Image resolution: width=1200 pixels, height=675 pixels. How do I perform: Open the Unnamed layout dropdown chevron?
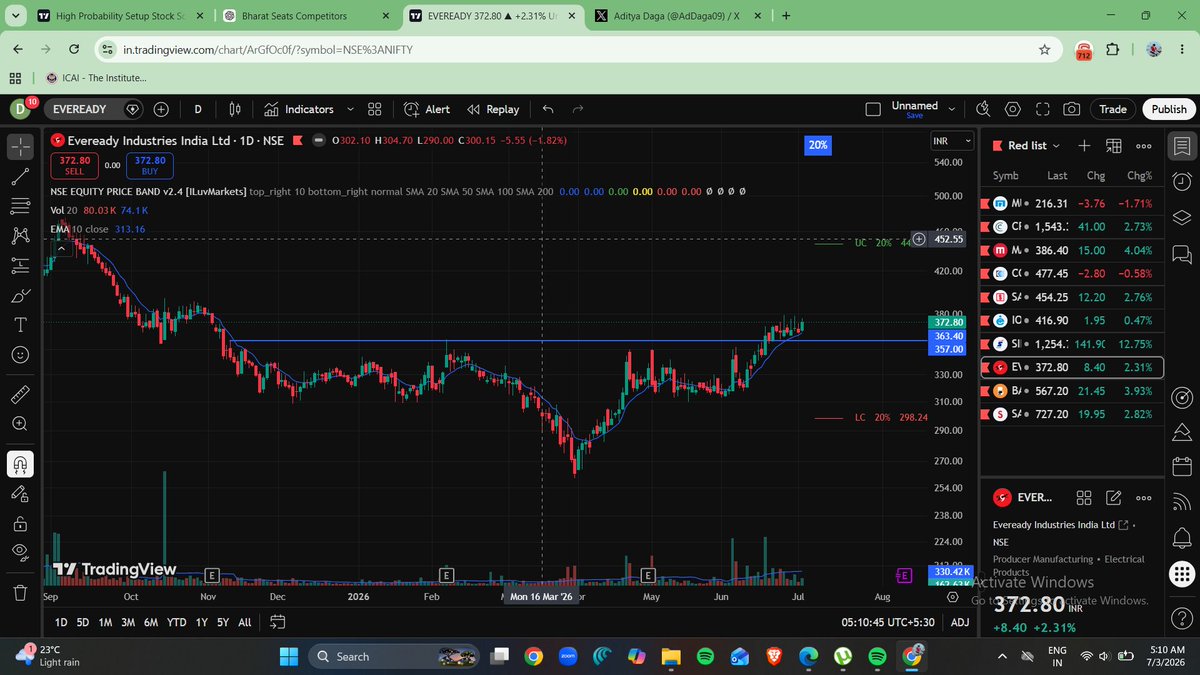tap(953, 108)
